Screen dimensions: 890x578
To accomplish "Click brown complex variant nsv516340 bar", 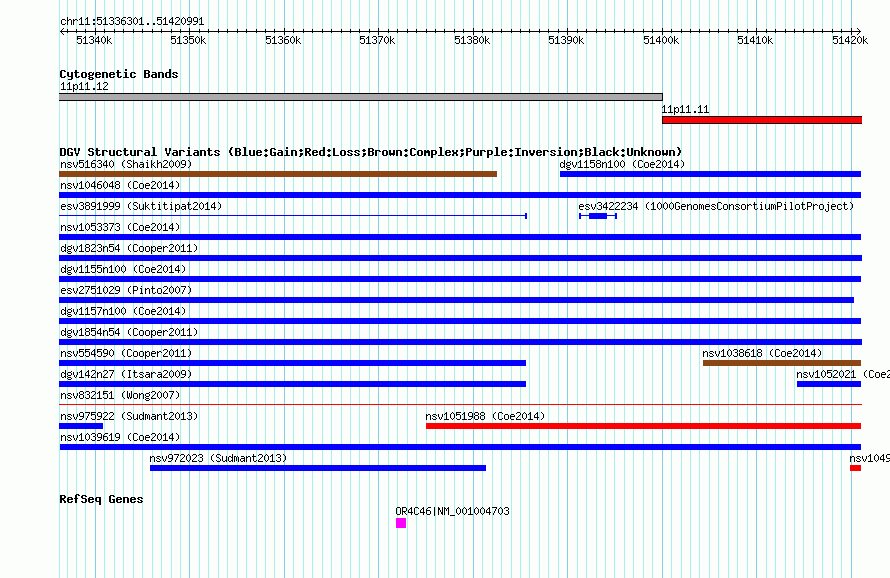I will click(278, 174).
